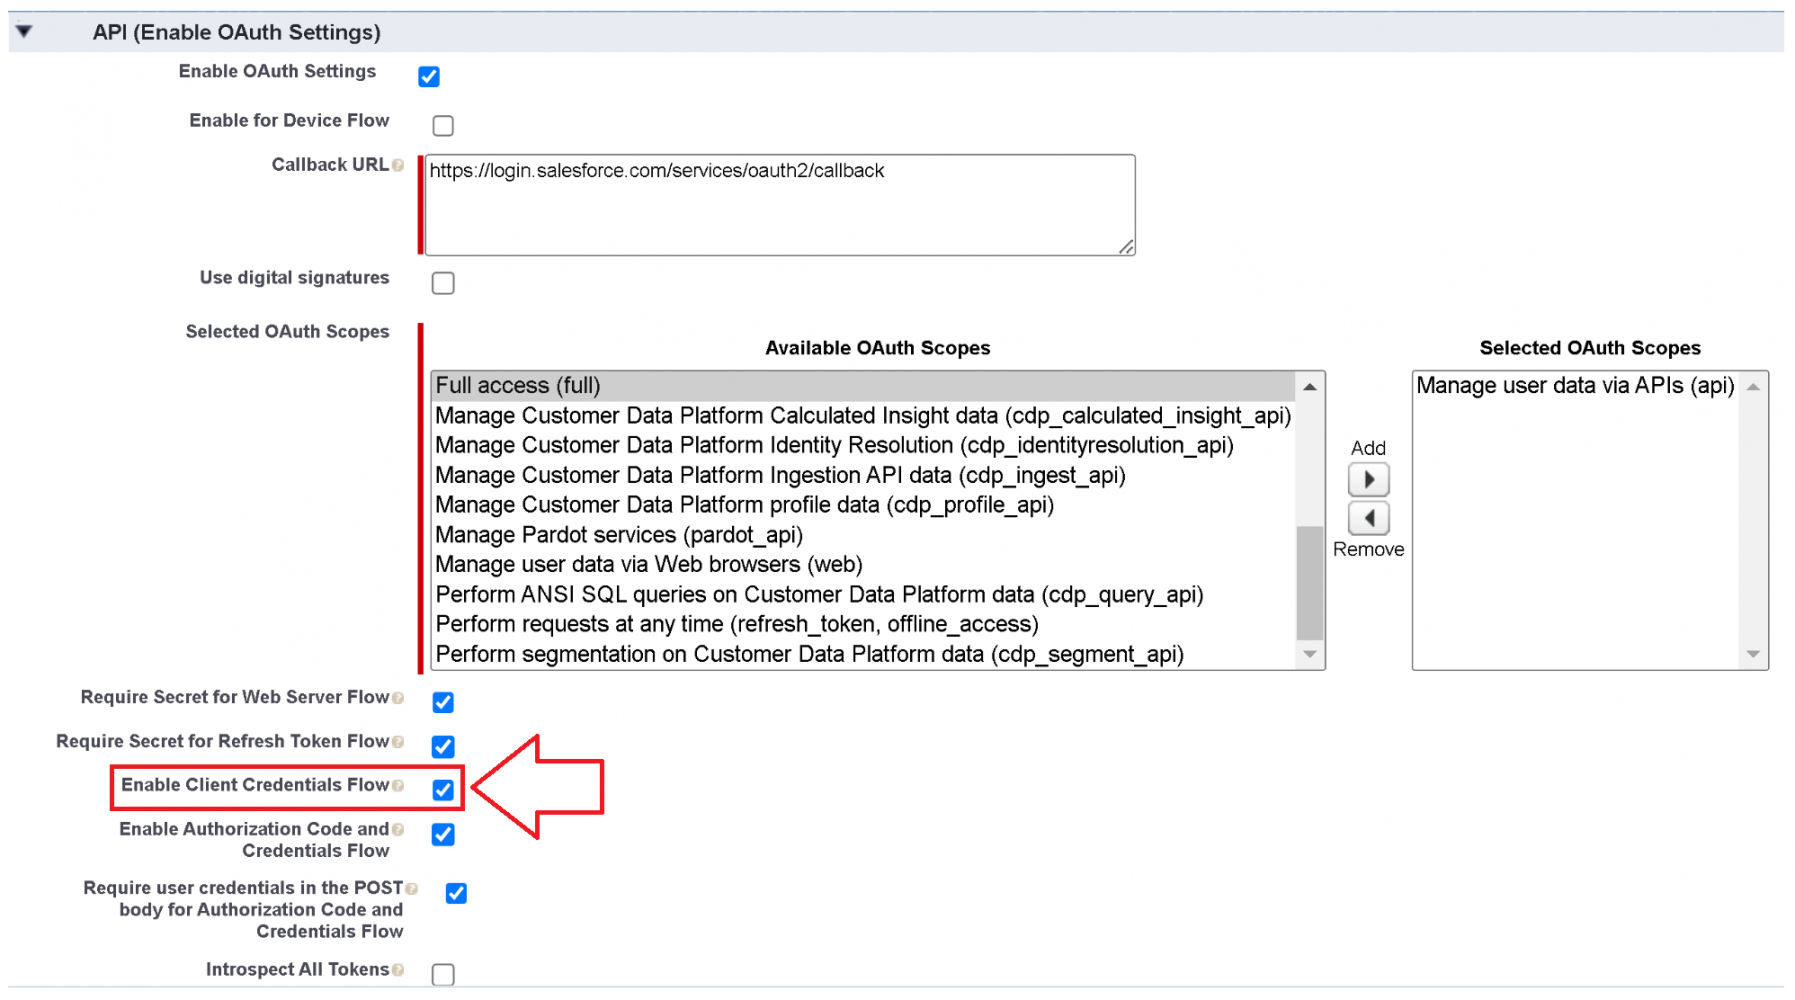
Task: Collapse the API Enable OAuth Settings section
Action: pyautogui.click(x=24, y=32)
